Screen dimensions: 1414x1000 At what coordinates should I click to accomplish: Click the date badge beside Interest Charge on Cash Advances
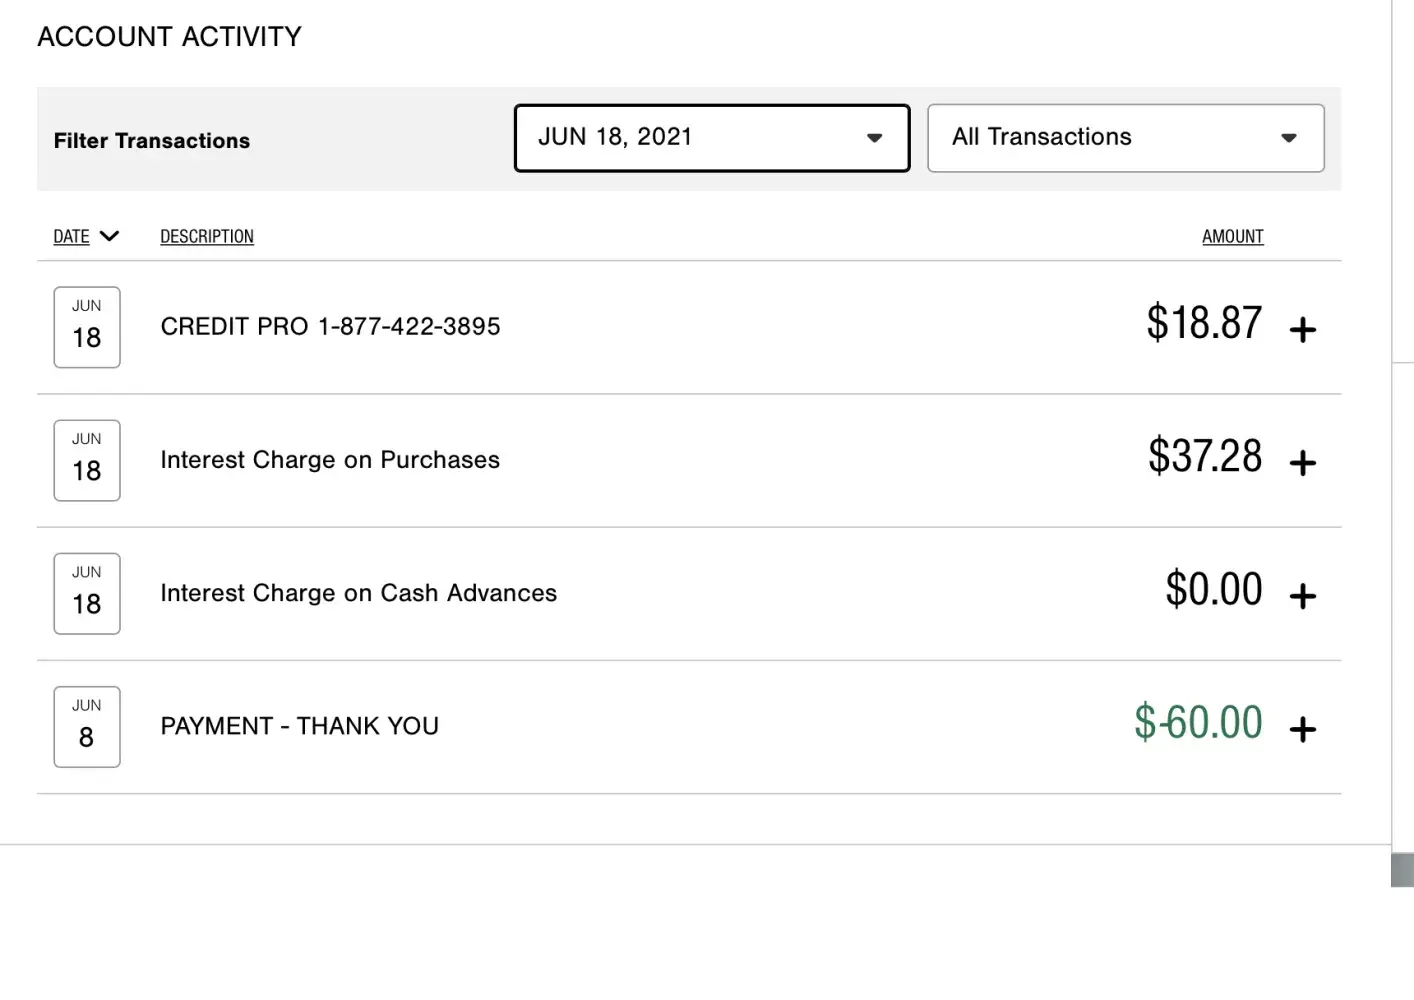[x=87, y=593]
